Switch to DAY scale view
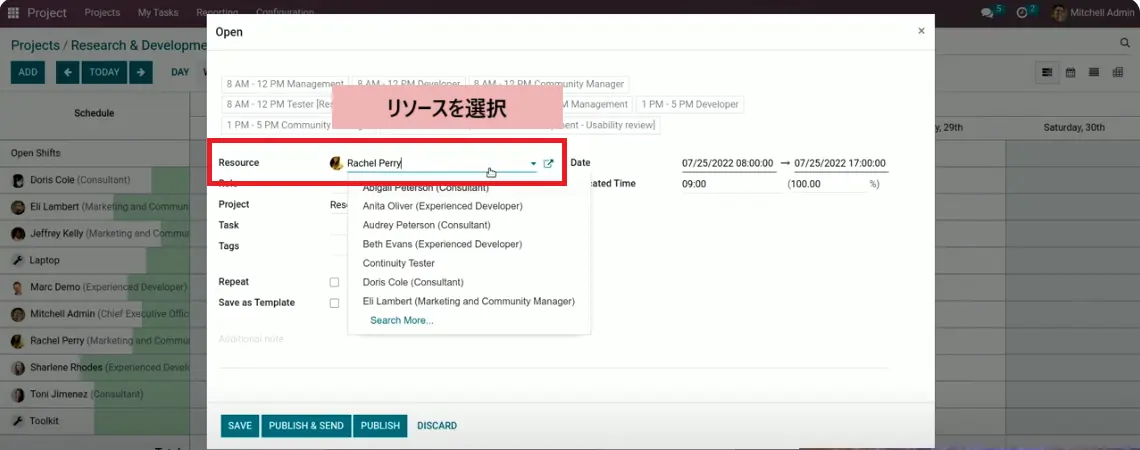 (x=180, y=72)
